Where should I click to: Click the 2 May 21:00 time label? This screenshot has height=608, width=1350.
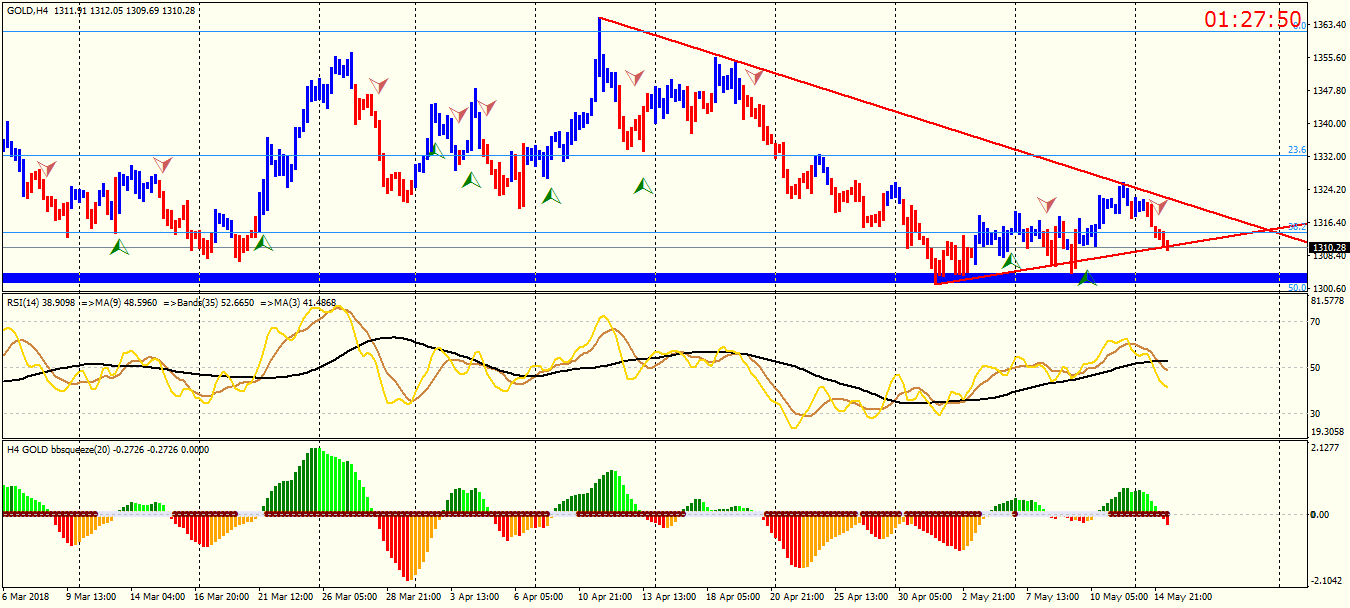pyautogui.click(x=990, y=597)
